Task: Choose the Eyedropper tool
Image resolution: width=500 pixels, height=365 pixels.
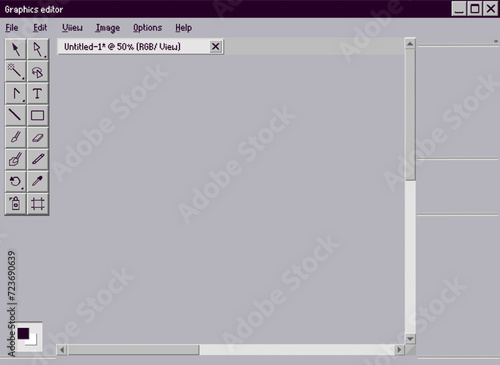Action: (x=38, y=181)
